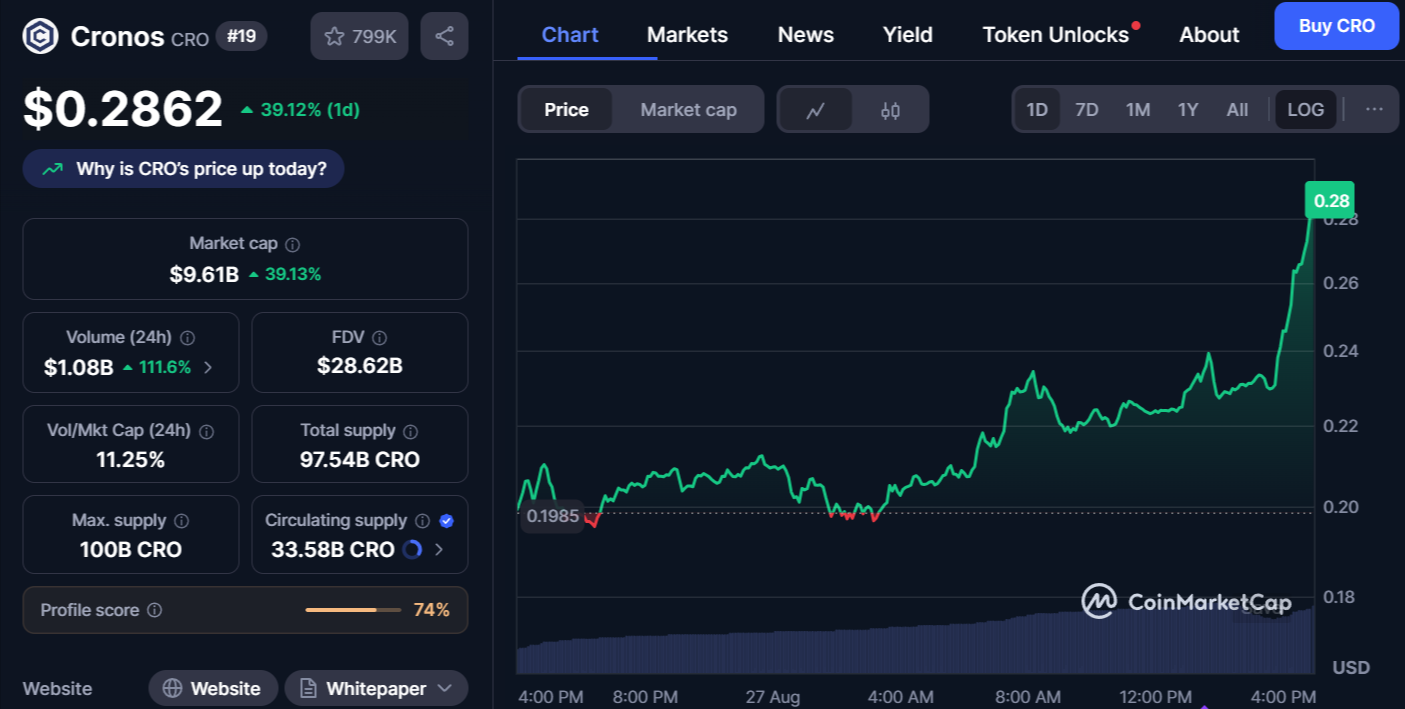Set chart range to All
This screenshot has width=1405, height=709.
pyautogui.click(x=1238, y=109)
